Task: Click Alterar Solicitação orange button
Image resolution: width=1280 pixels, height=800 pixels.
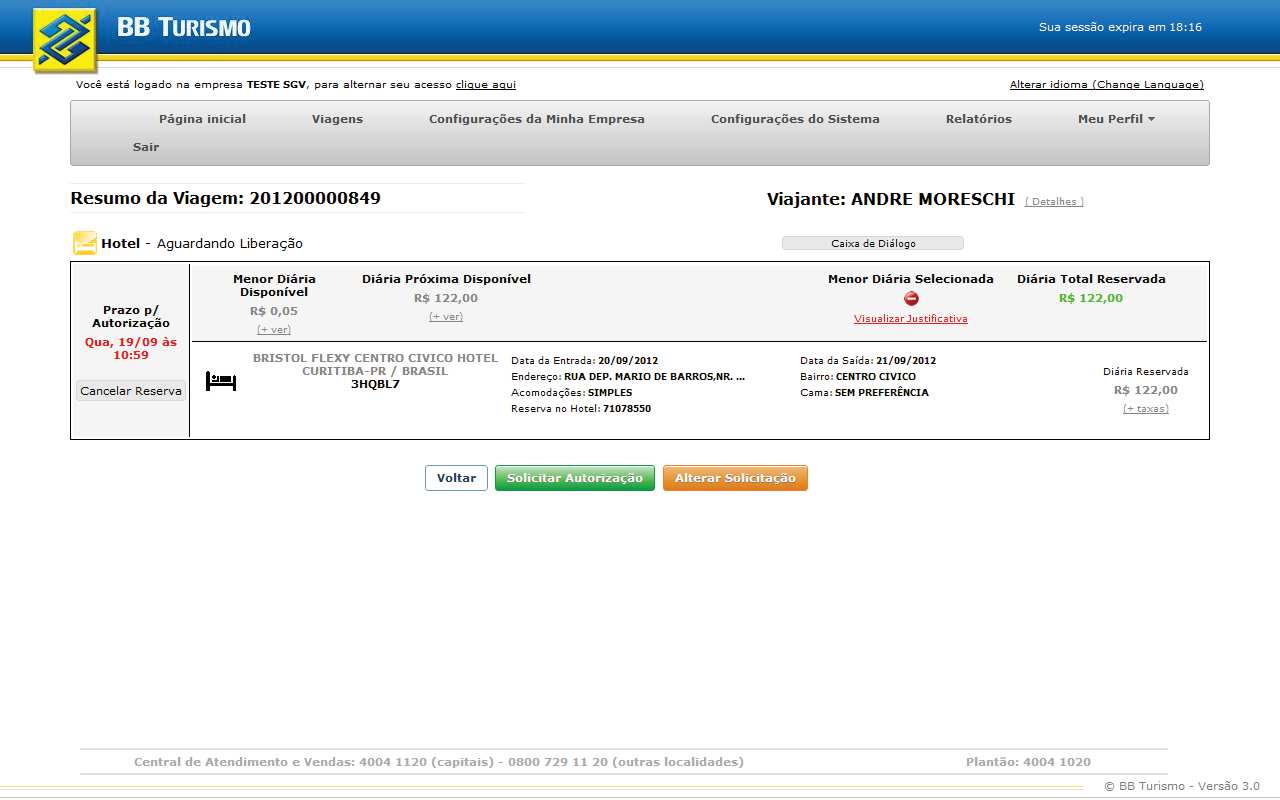Action: click(x=735, y=478)
